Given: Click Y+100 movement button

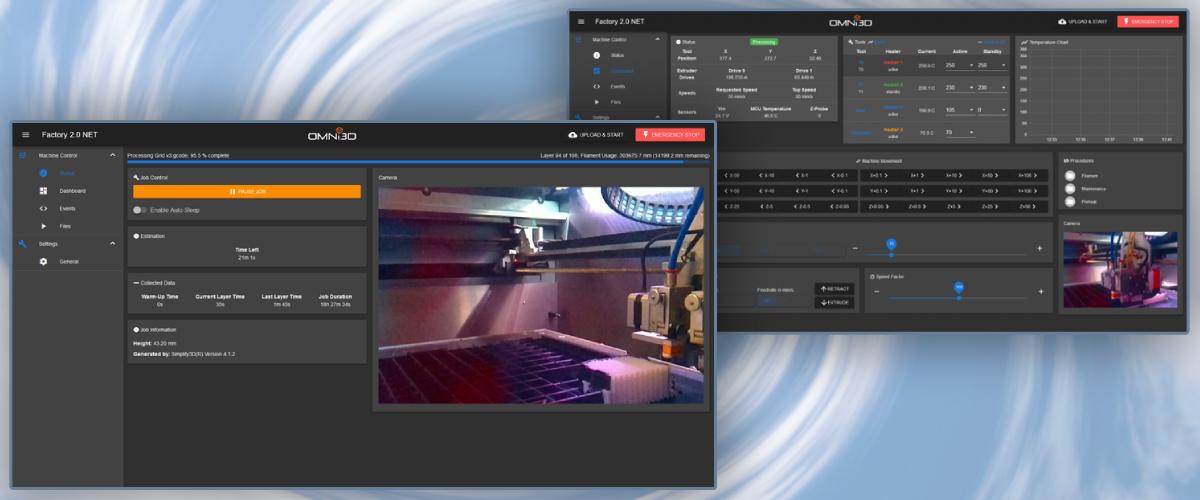Looking at the screenshot, I should [x=1027, y=190].
